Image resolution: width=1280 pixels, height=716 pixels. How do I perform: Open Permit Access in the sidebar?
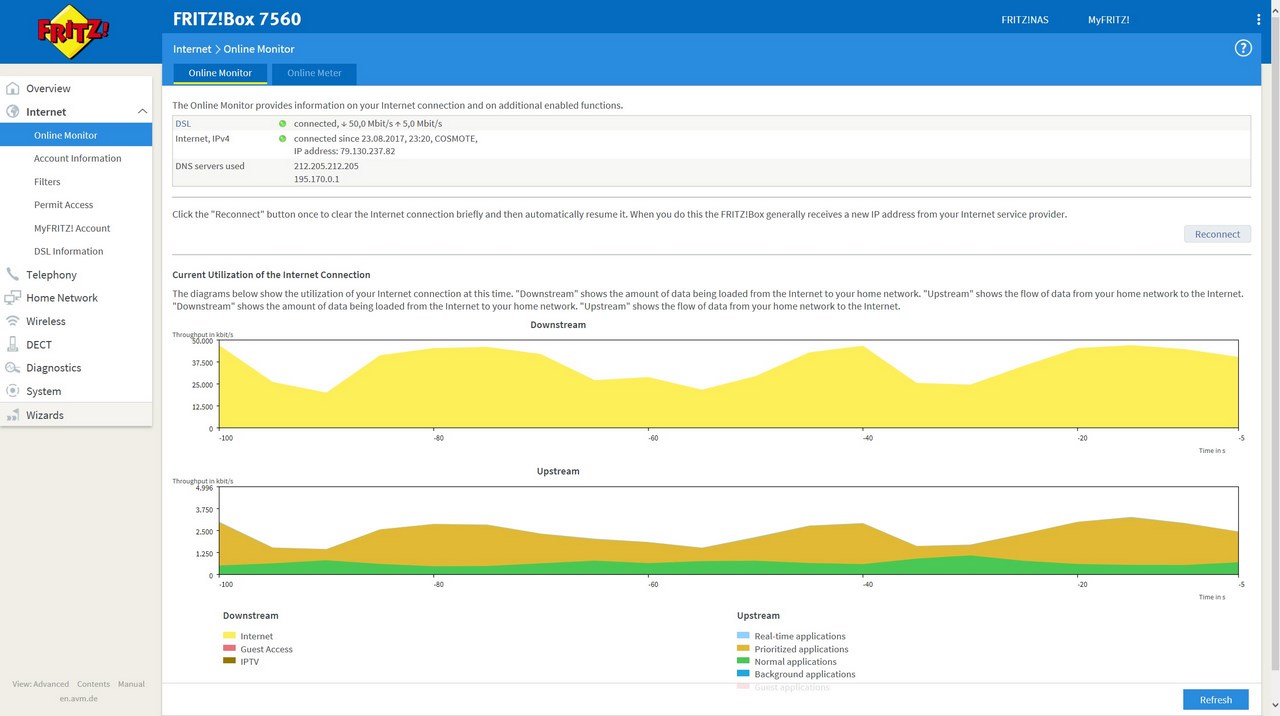tap(63, 205)
